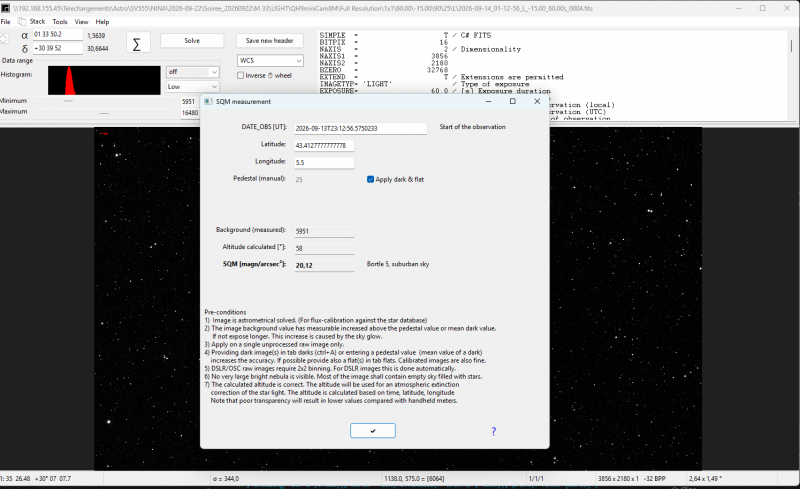800x489 pixels.
Task: Click the Maximum value field 16480
Action: click(x=189, y=113)
